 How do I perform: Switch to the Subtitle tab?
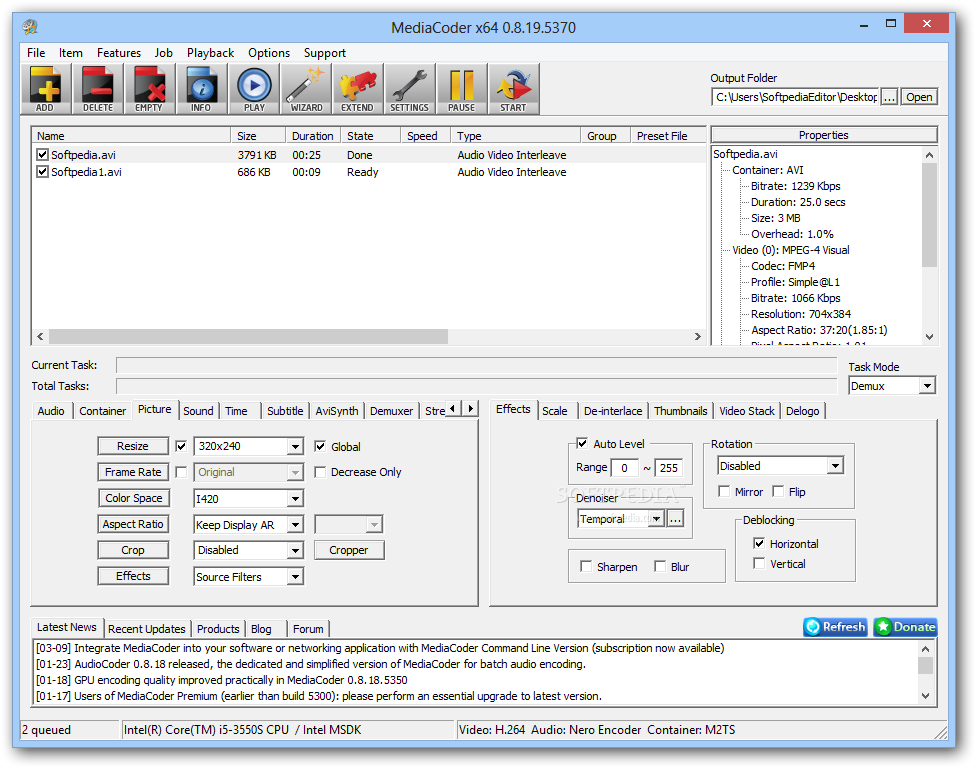(x=285, y=411)
